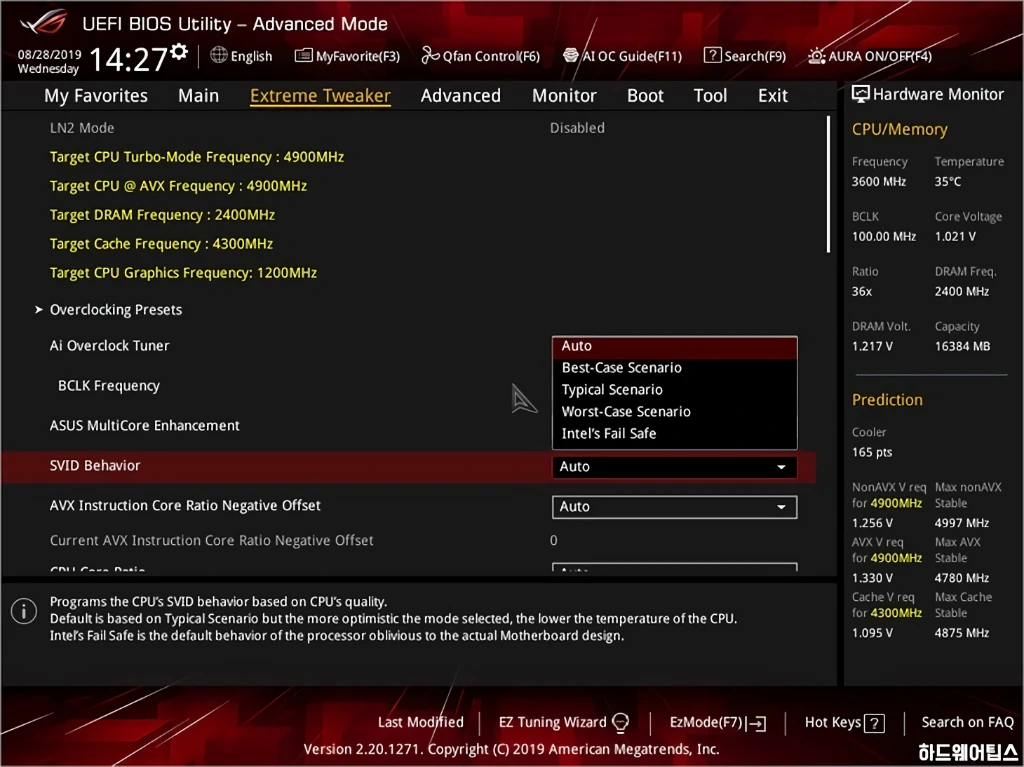
Task: Select ASUS MultiCore Enhancement setting
Action: (144, 426)
